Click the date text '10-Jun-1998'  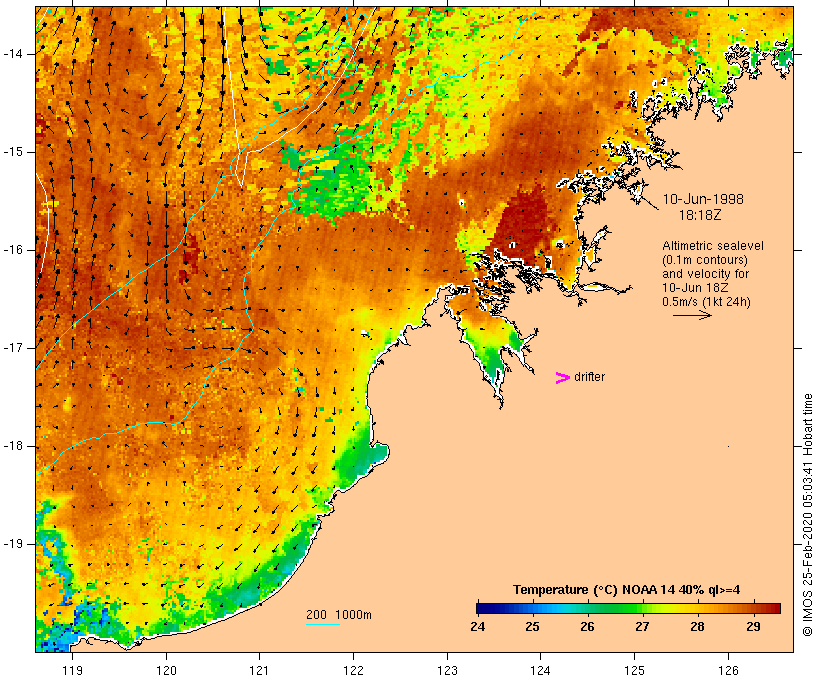pos(703,199)
